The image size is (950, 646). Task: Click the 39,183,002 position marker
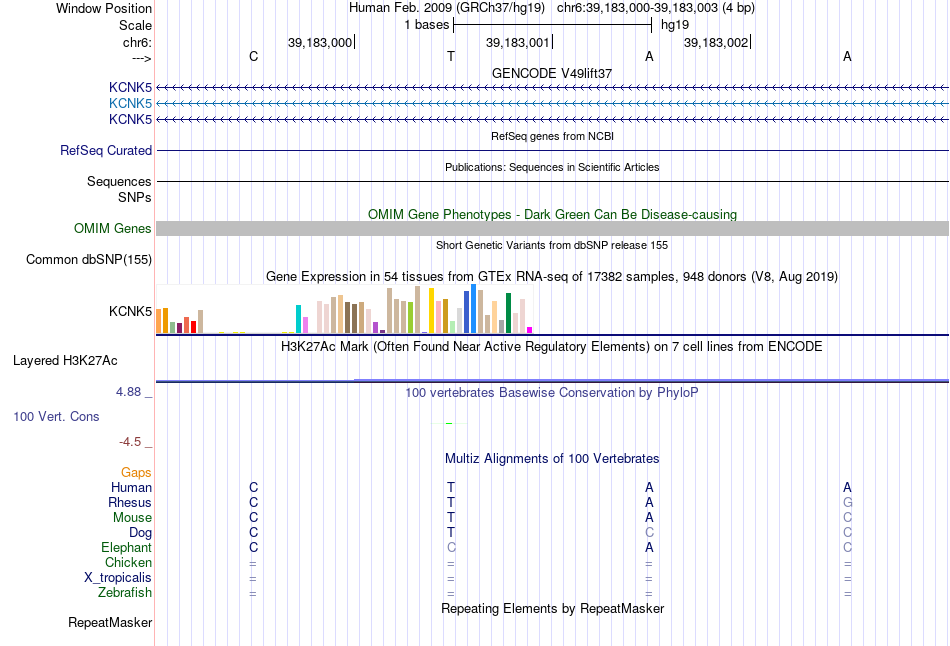[x=716, y=42]
